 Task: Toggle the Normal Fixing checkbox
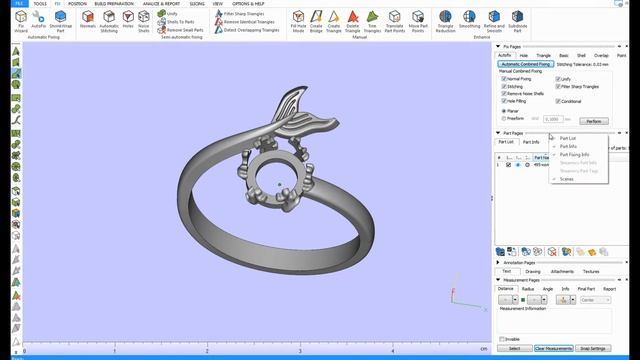pyautogui.click(x=504, y=78)
